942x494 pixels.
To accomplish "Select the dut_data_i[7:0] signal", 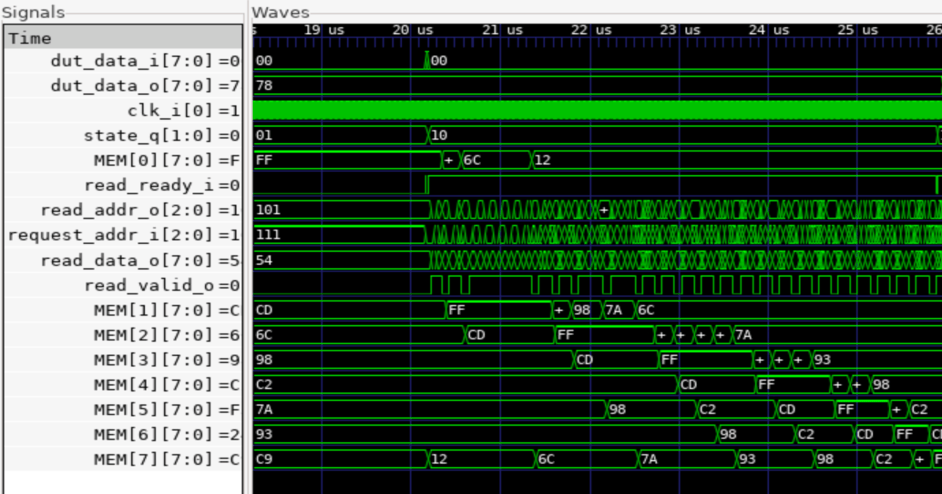I will (140, 61).
